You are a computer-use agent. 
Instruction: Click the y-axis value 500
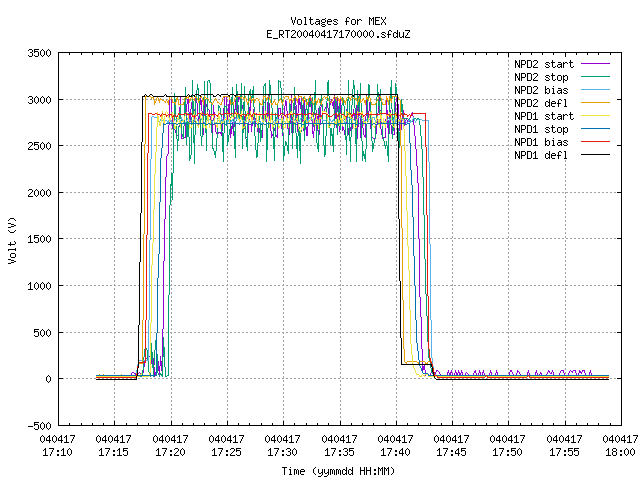[43, 333]
